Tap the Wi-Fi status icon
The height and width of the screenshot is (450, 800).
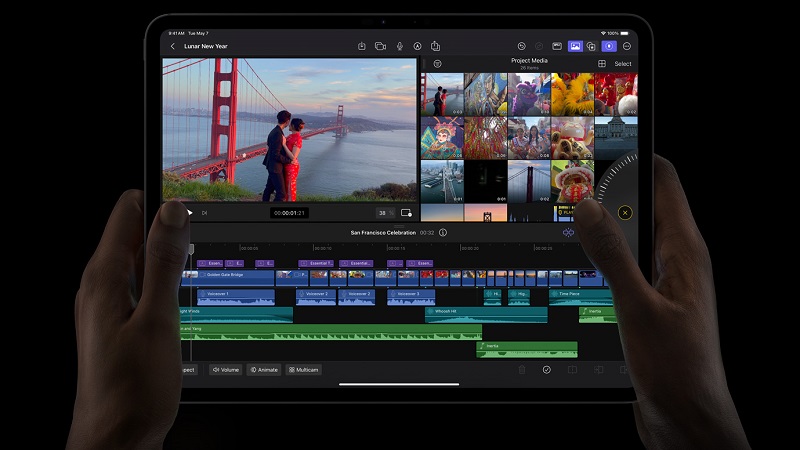(x=603, y=33)
